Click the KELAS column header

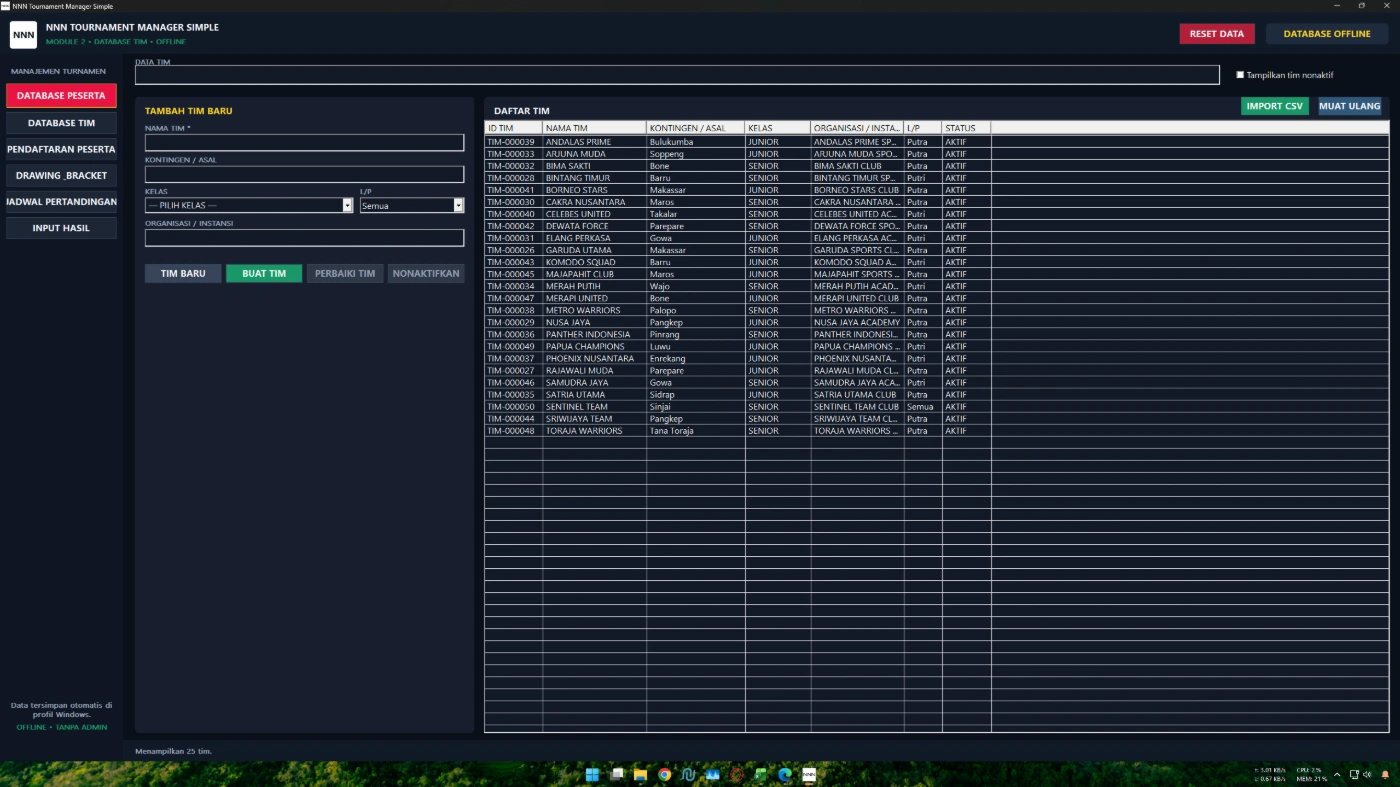coord(778,128)
